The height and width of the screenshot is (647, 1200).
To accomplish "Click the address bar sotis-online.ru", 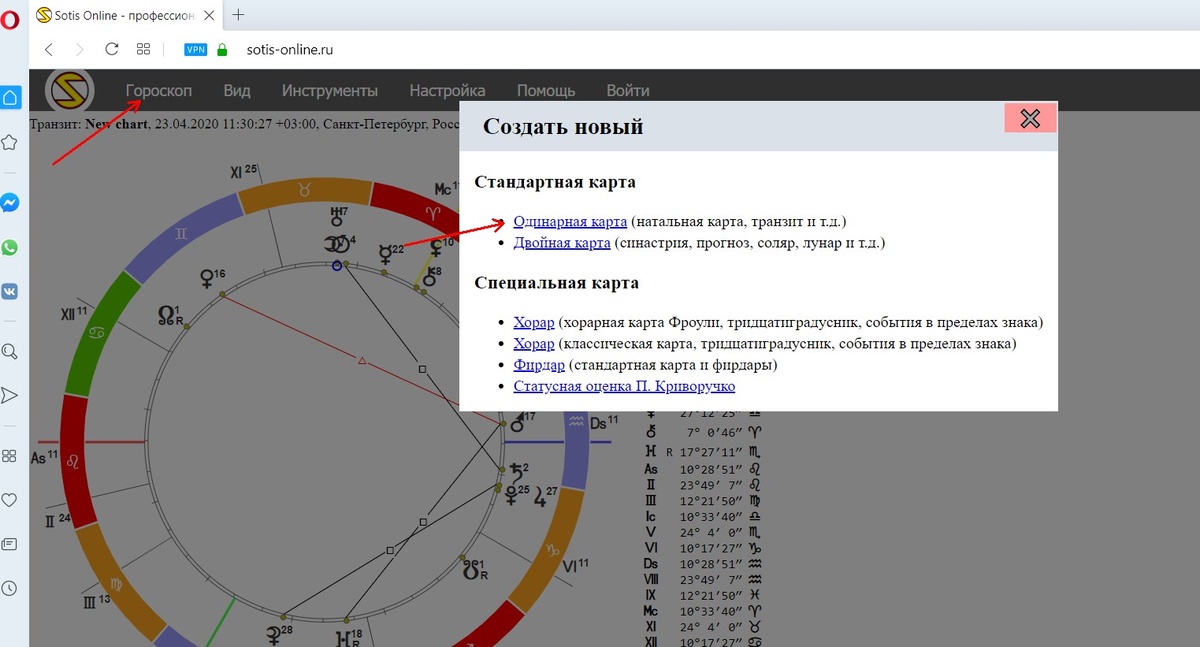I will (290, 49).
